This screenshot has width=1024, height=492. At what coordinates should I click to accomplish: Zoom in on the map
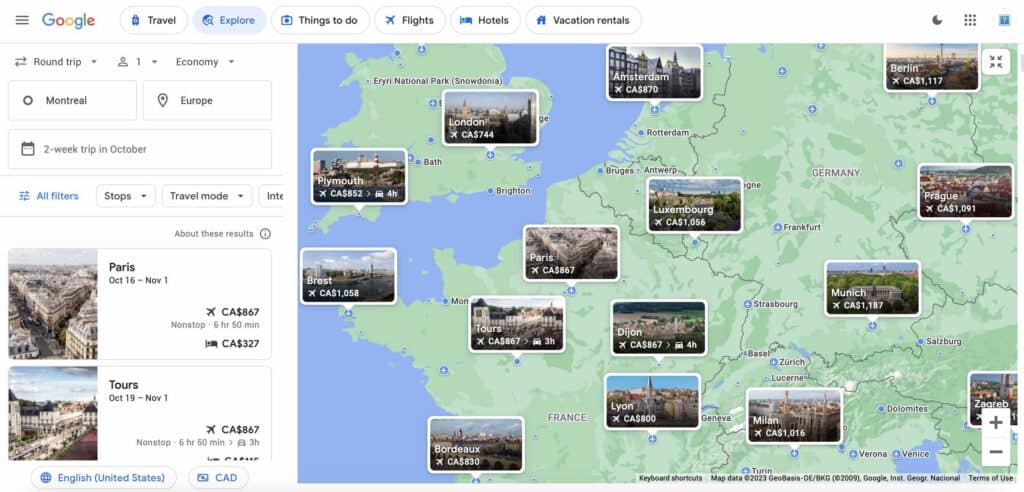995,422
